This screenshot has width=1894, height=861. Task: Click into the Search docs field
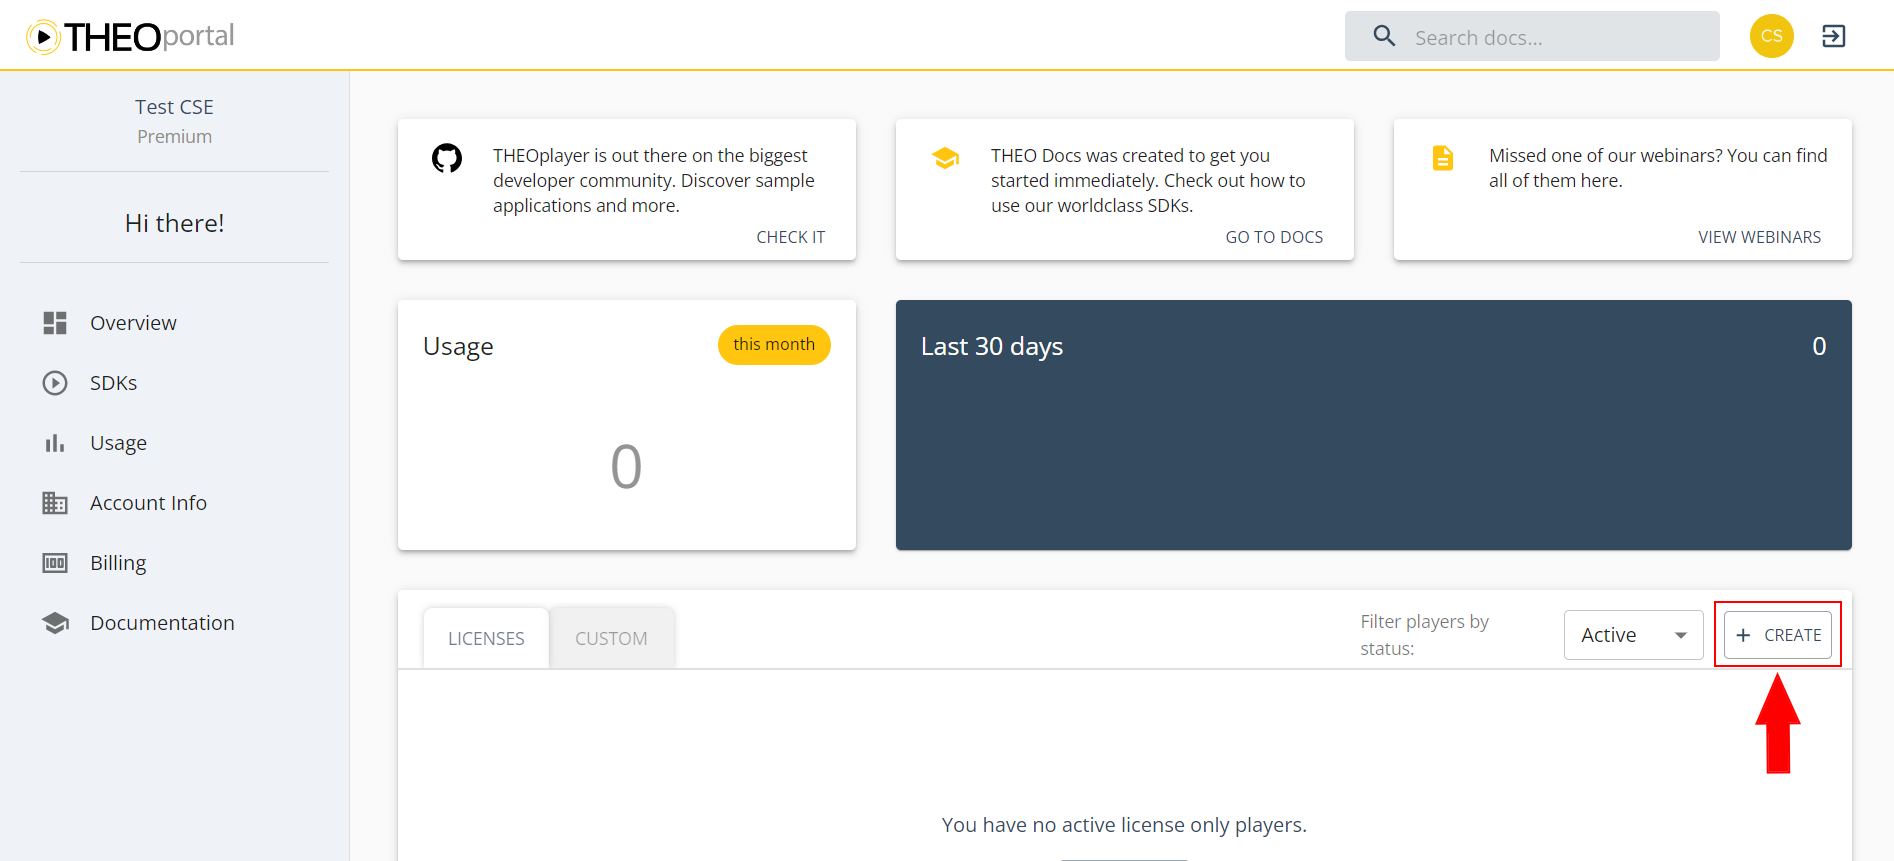tap(1532, 37)
